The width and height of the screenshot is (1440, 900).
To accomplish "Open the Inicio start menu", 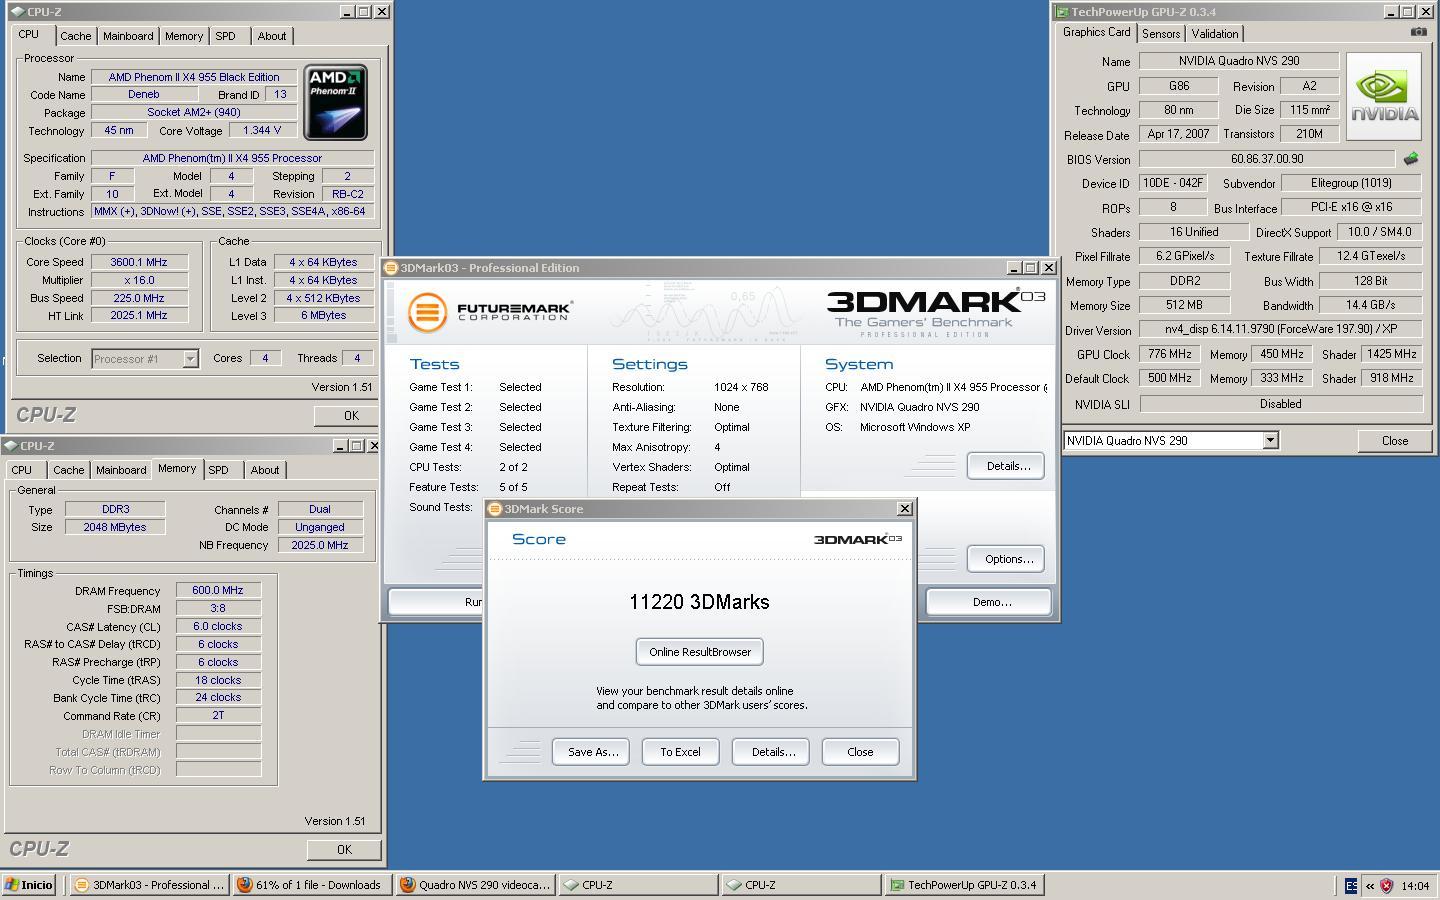I will tap(28, 885).
